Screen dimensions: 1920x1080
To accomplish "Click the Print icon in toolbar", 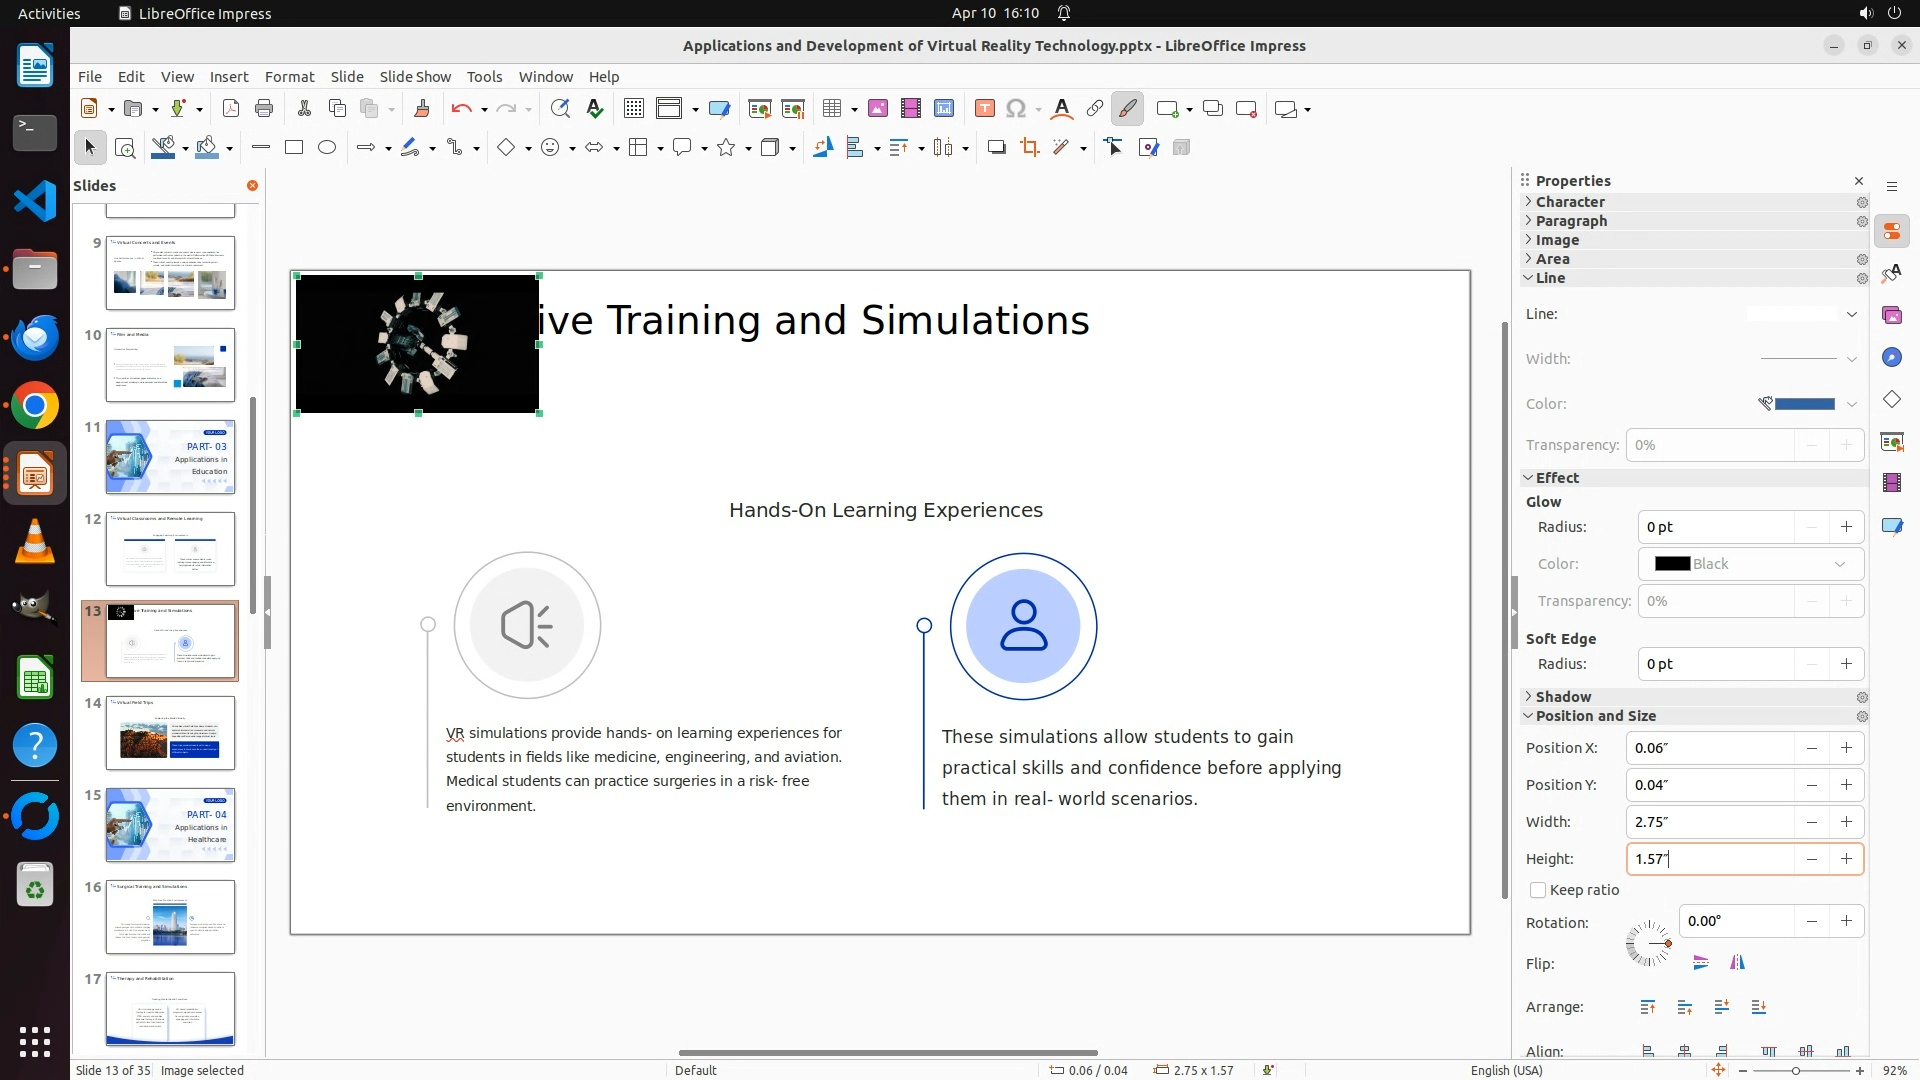I will pyautogui.click(x=264, y=109).
